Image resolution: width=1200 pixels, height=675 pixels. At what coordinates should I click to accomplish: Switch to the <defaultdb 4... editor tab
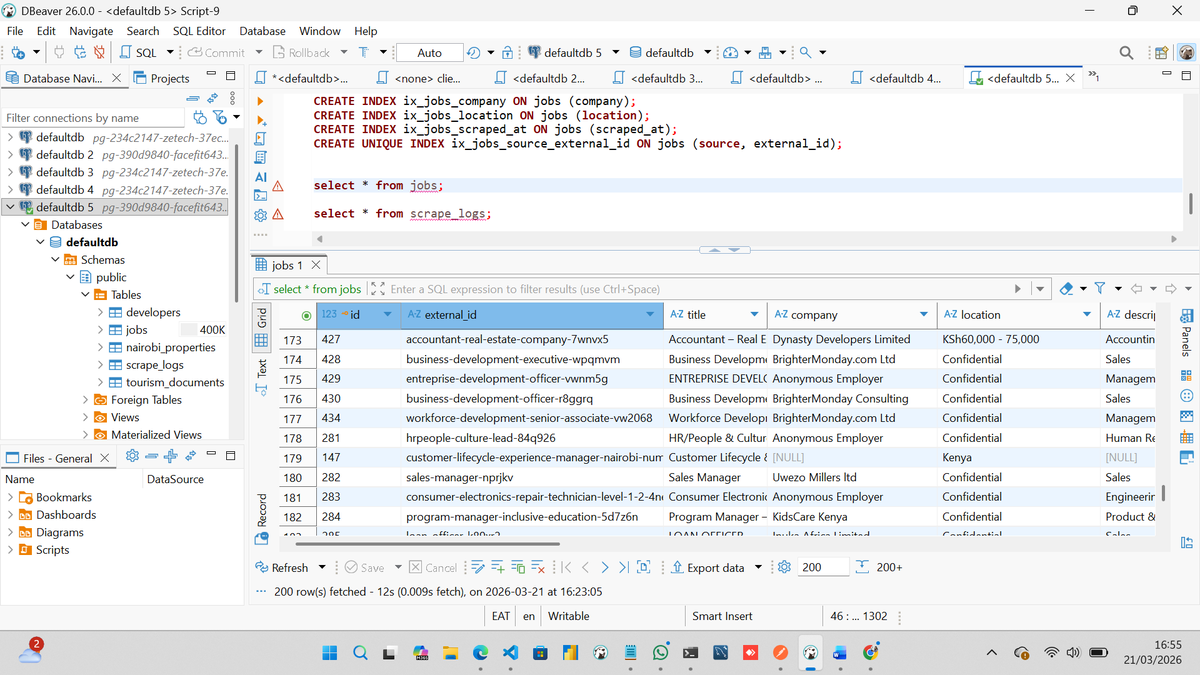pos(897,78)
